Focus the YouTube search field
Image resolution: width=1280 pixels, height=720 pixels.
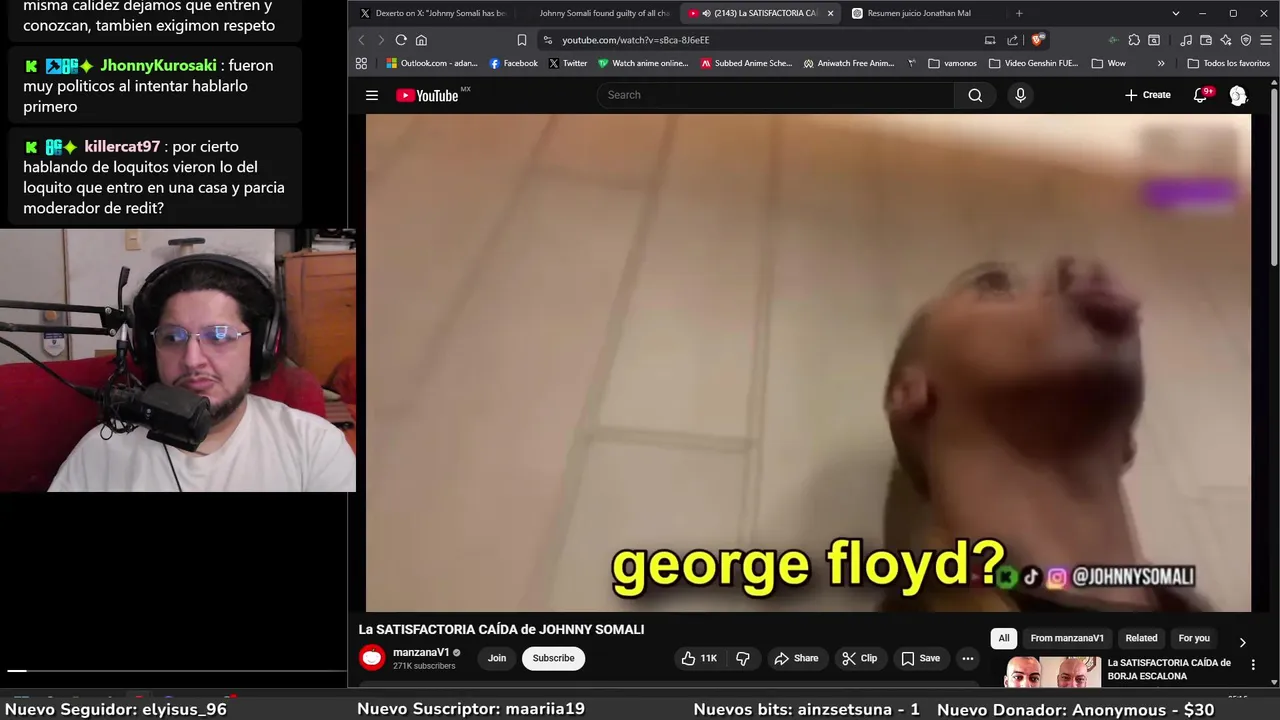pyautogui.click(x=776, y=95)
